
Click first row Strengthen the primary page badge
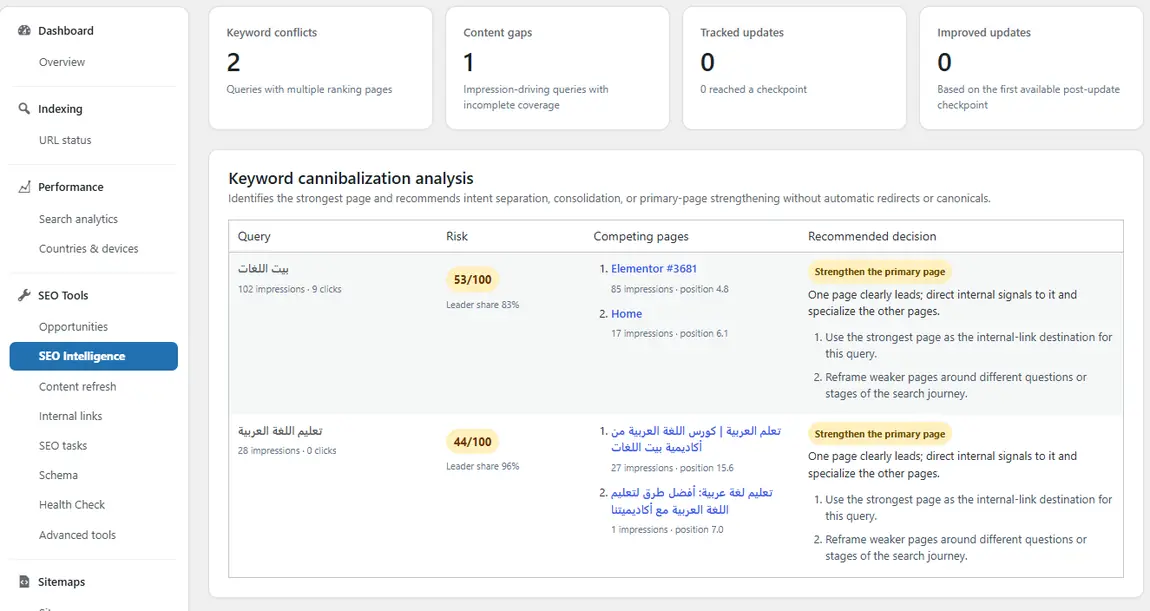(879, 271)
